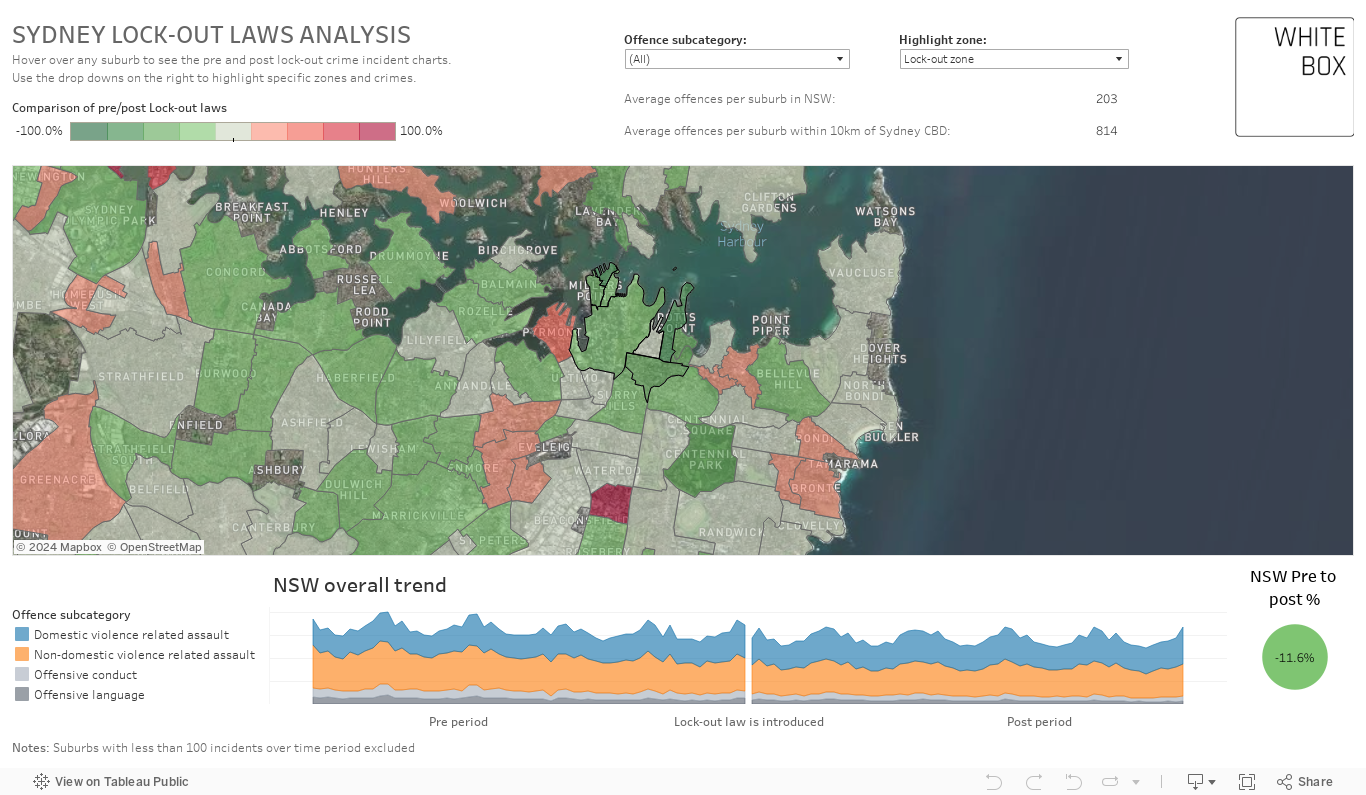The width and height of the screenshot is (1366, 795).
Task: Click the Marrickville suburb label
Action: coord(417,516)
